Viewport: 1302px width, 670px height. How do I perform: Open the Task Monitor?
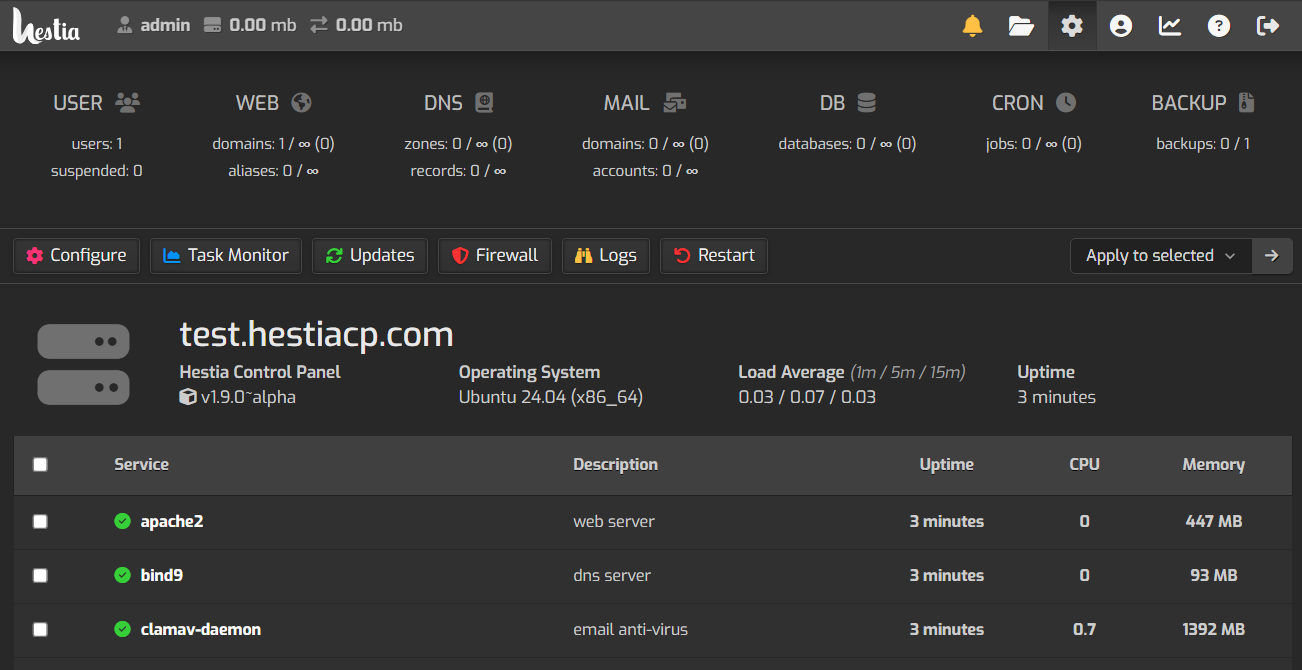(226, 255)
